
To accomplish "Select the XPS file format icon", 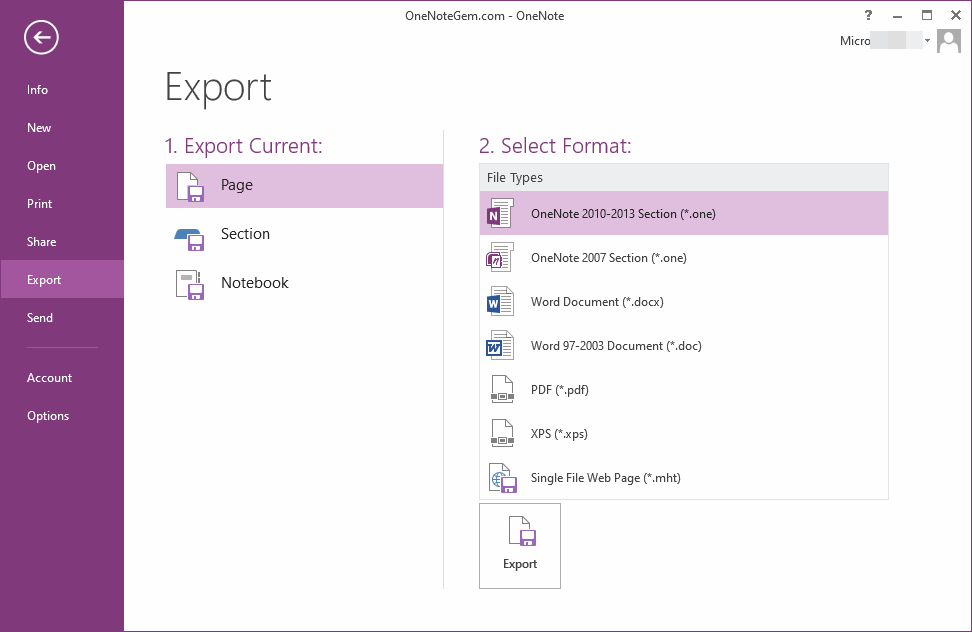I will (501, 433).
